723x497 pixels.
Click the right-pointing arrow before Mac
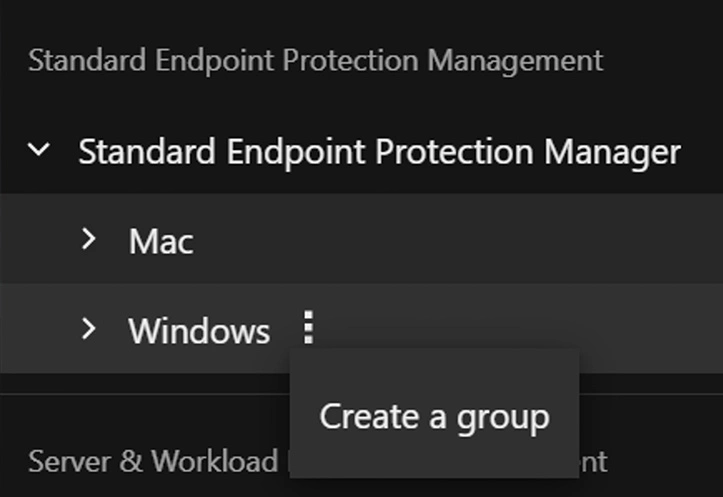pos(88,239)
